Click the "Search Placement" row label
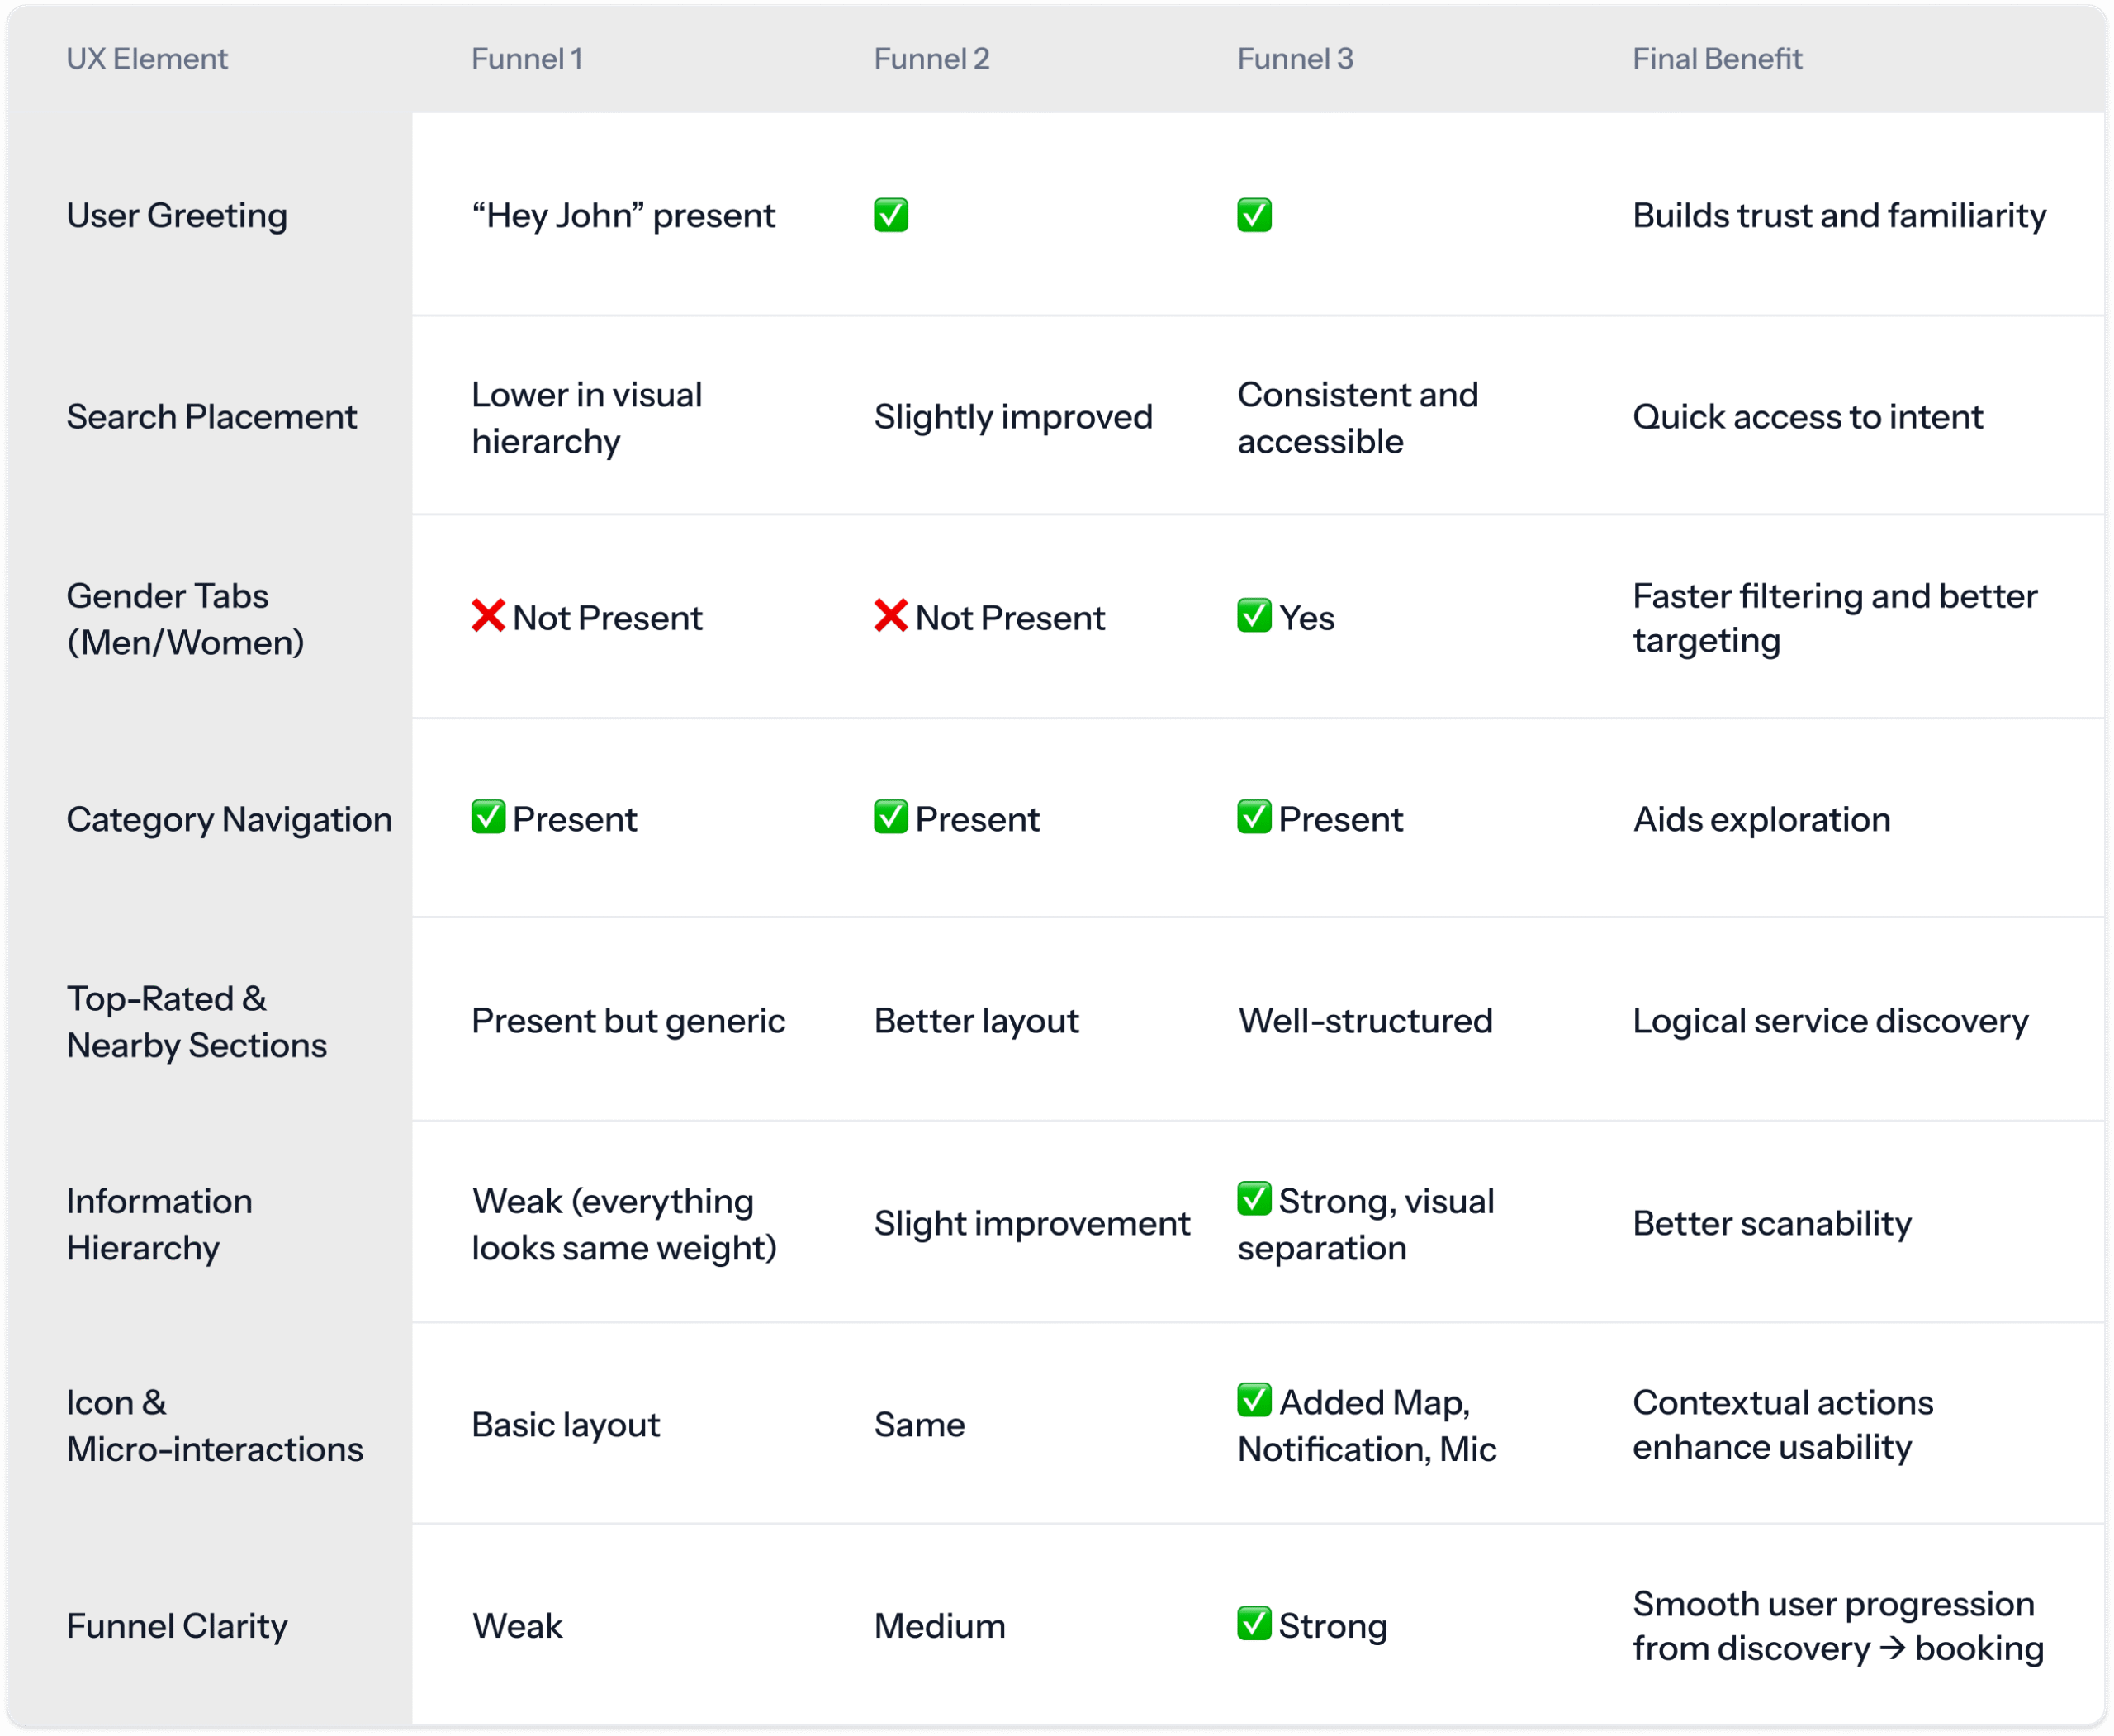The image size is (2114, 1736). click(x=211, y=417)
